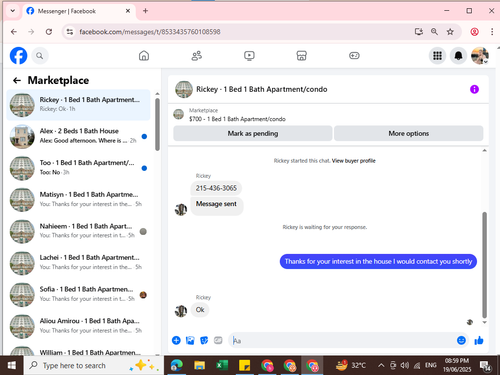Open Excel from taskbar
500x375 pixels.
(x=222, y=365)
